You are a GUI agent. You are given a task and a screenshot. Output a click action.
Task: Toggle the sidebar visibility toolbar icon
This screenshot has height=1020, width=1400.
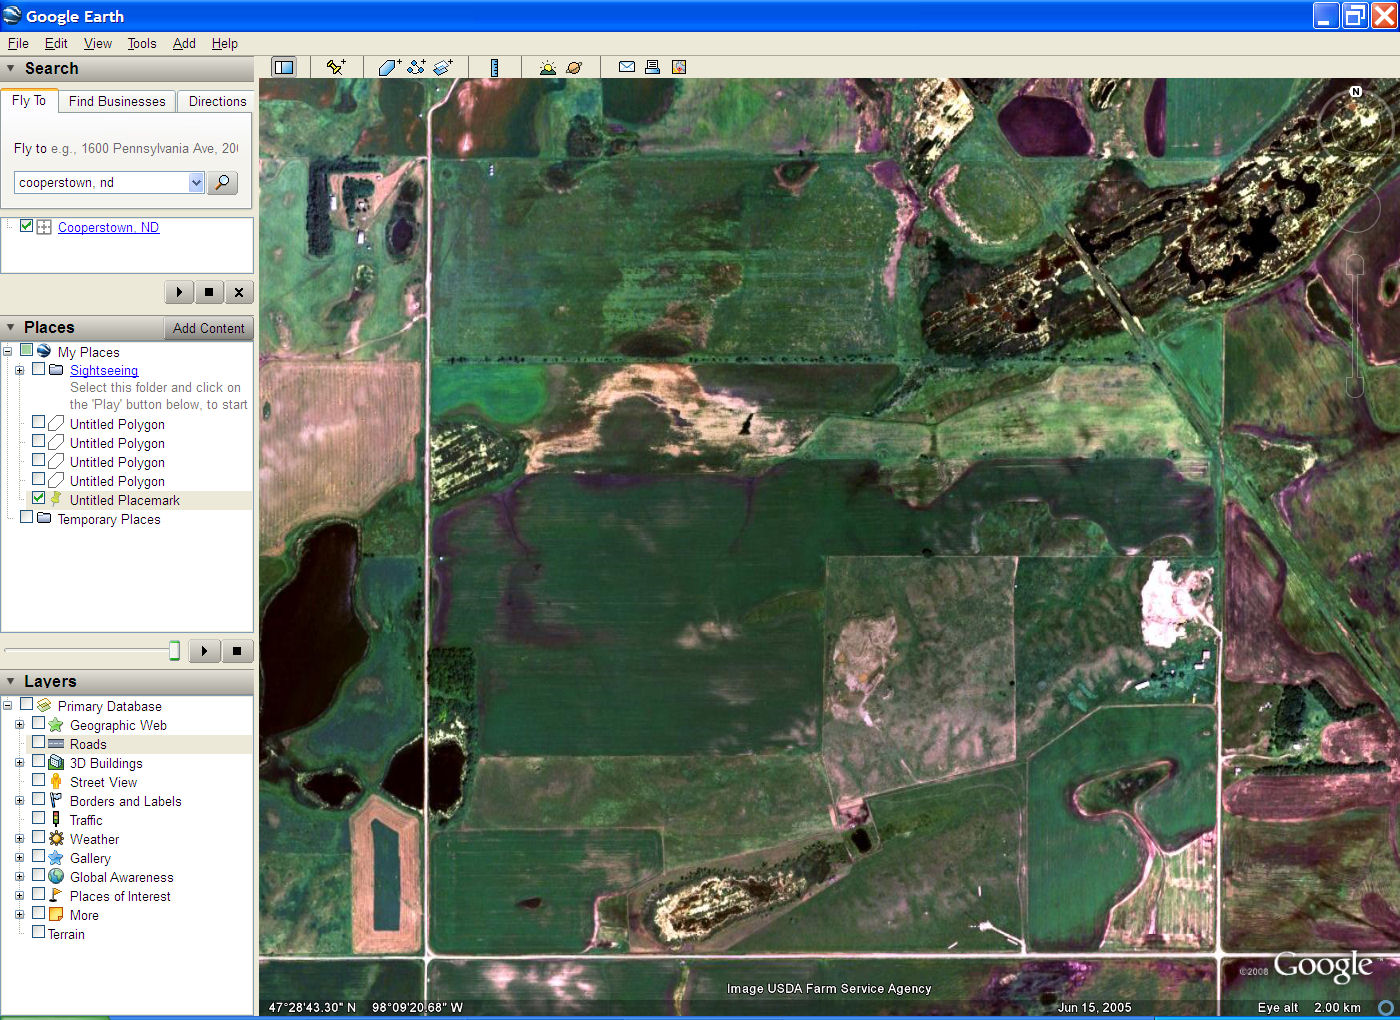click(x=284, y=67)
